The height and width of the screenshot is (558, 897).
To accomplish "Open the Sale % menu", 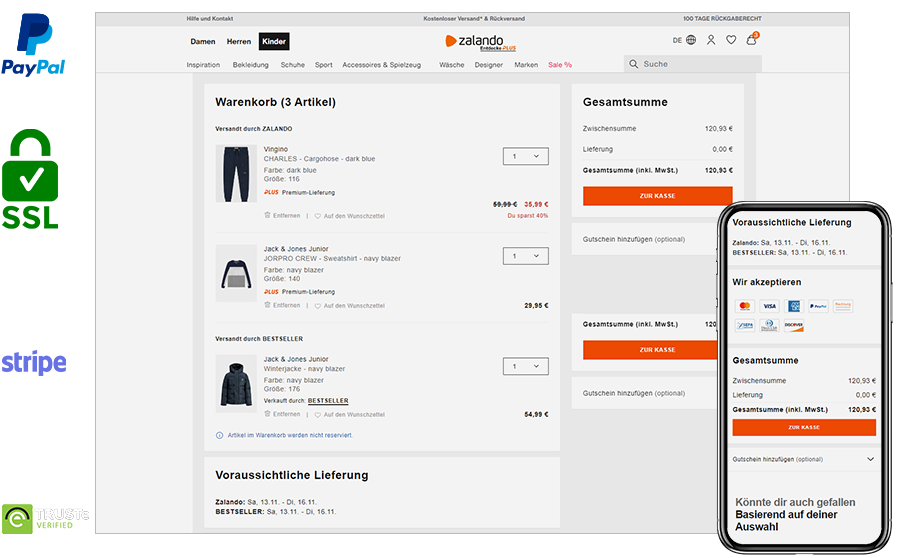I will coord(560,65).
